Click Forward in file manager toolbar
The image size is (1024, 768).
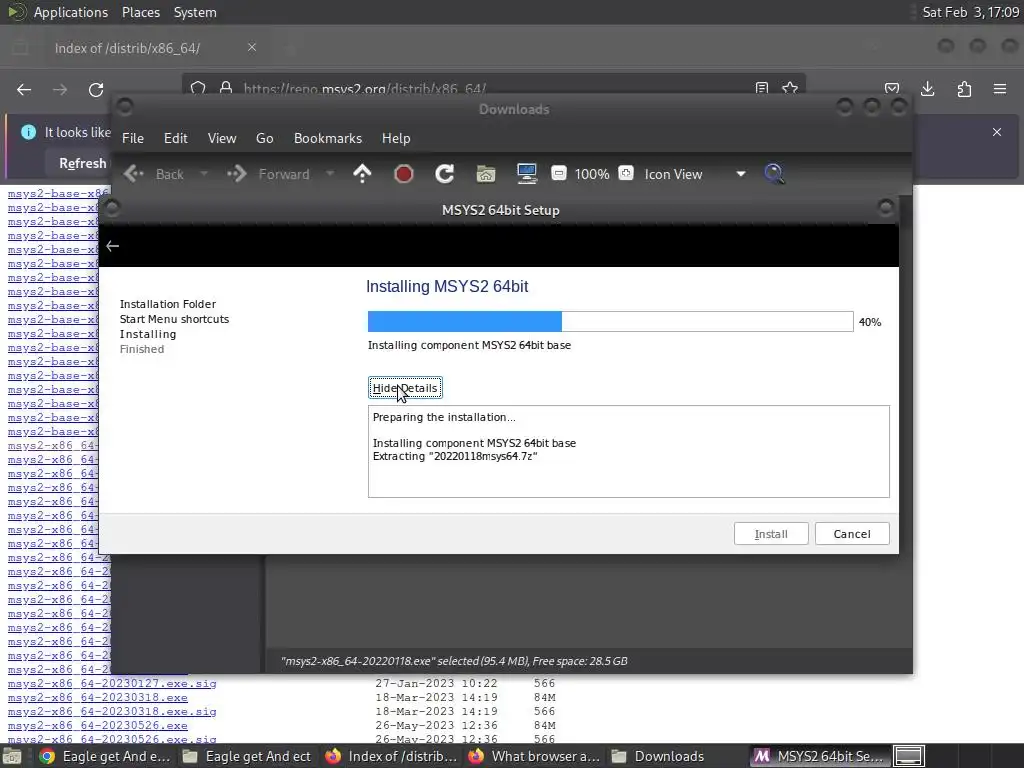[268, 174]
